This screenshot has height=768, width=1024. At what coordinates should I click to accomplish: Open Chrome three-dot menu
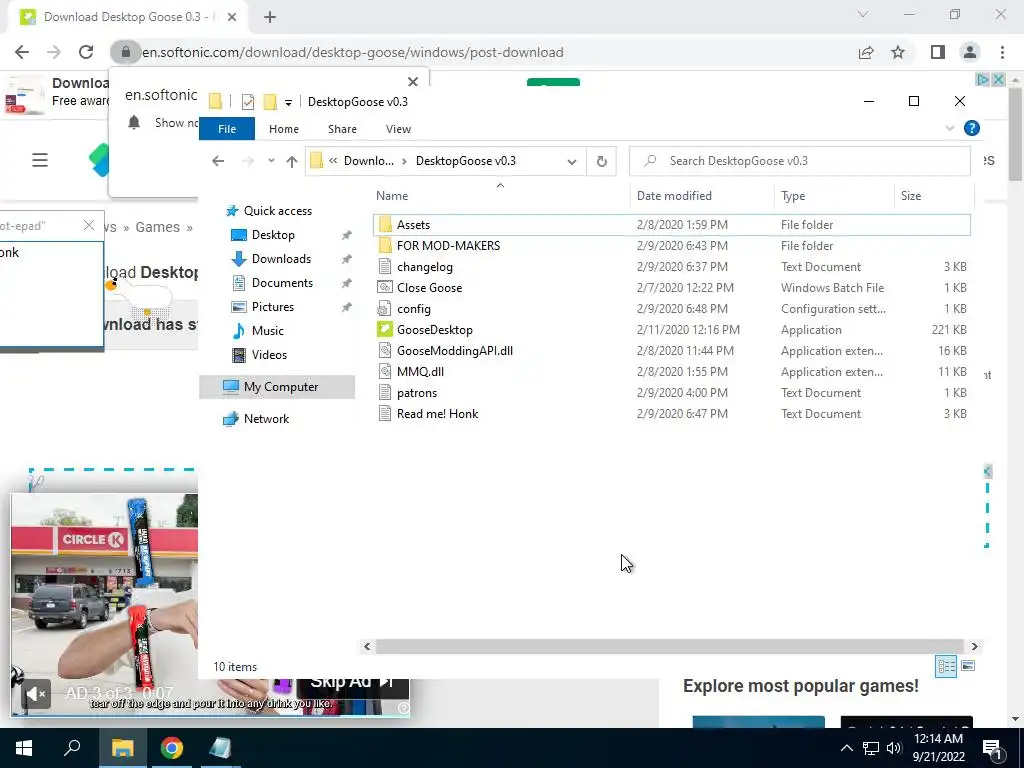pos(1002,52)
